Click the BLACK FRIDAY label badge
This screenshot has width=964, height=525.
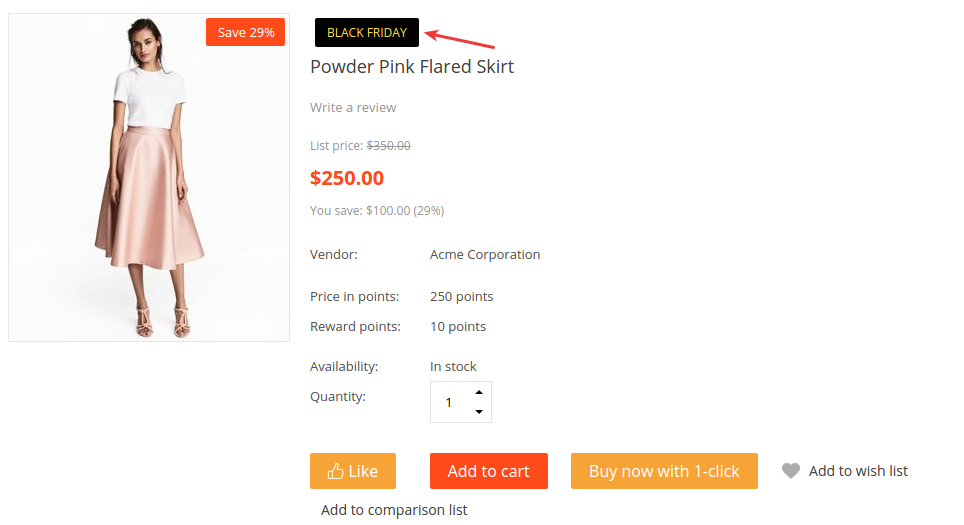tap(367, 33)
